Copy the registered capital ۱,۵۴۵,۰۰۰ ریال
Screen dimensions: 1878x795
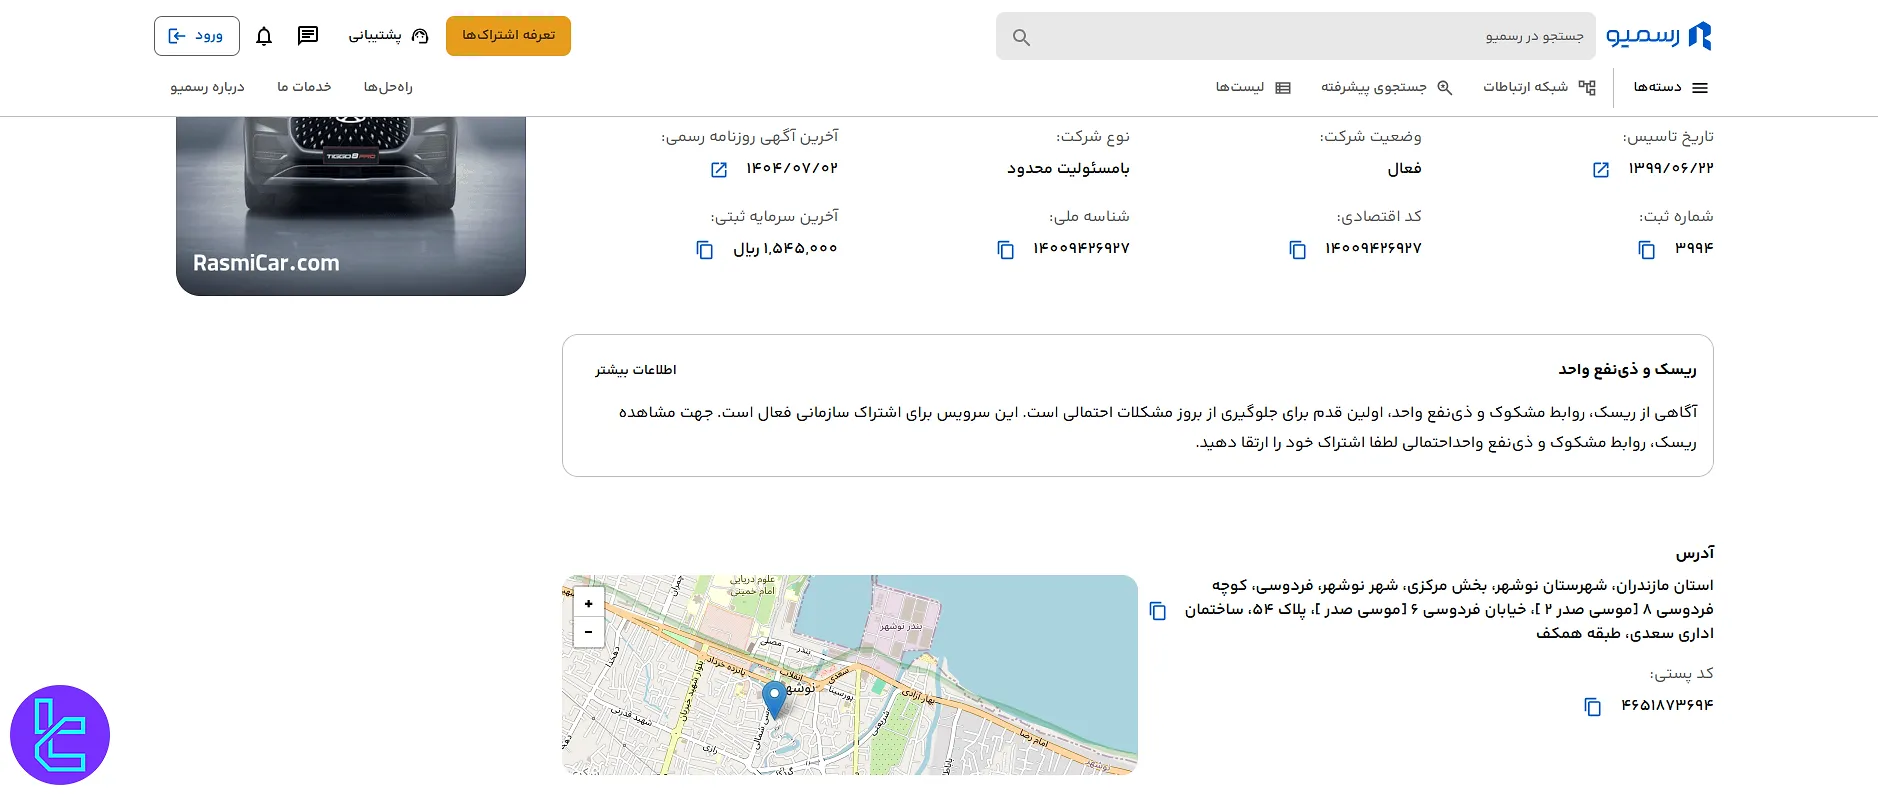click(x=705, y=250)
